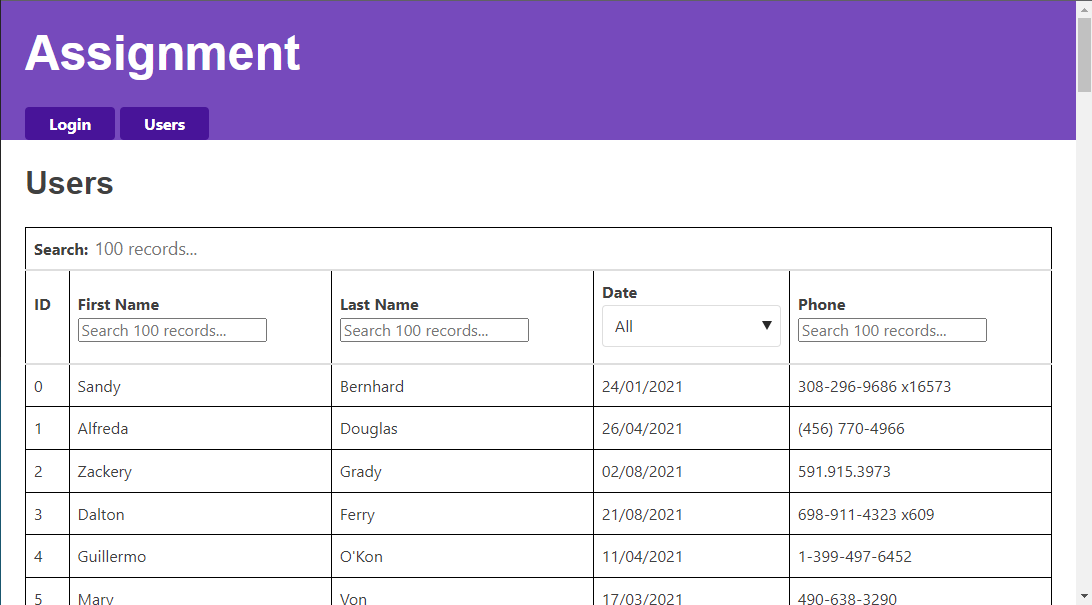Click the Assignment page title
Viewport: 1092px width, 605px height.
click(x=162, y=54)
